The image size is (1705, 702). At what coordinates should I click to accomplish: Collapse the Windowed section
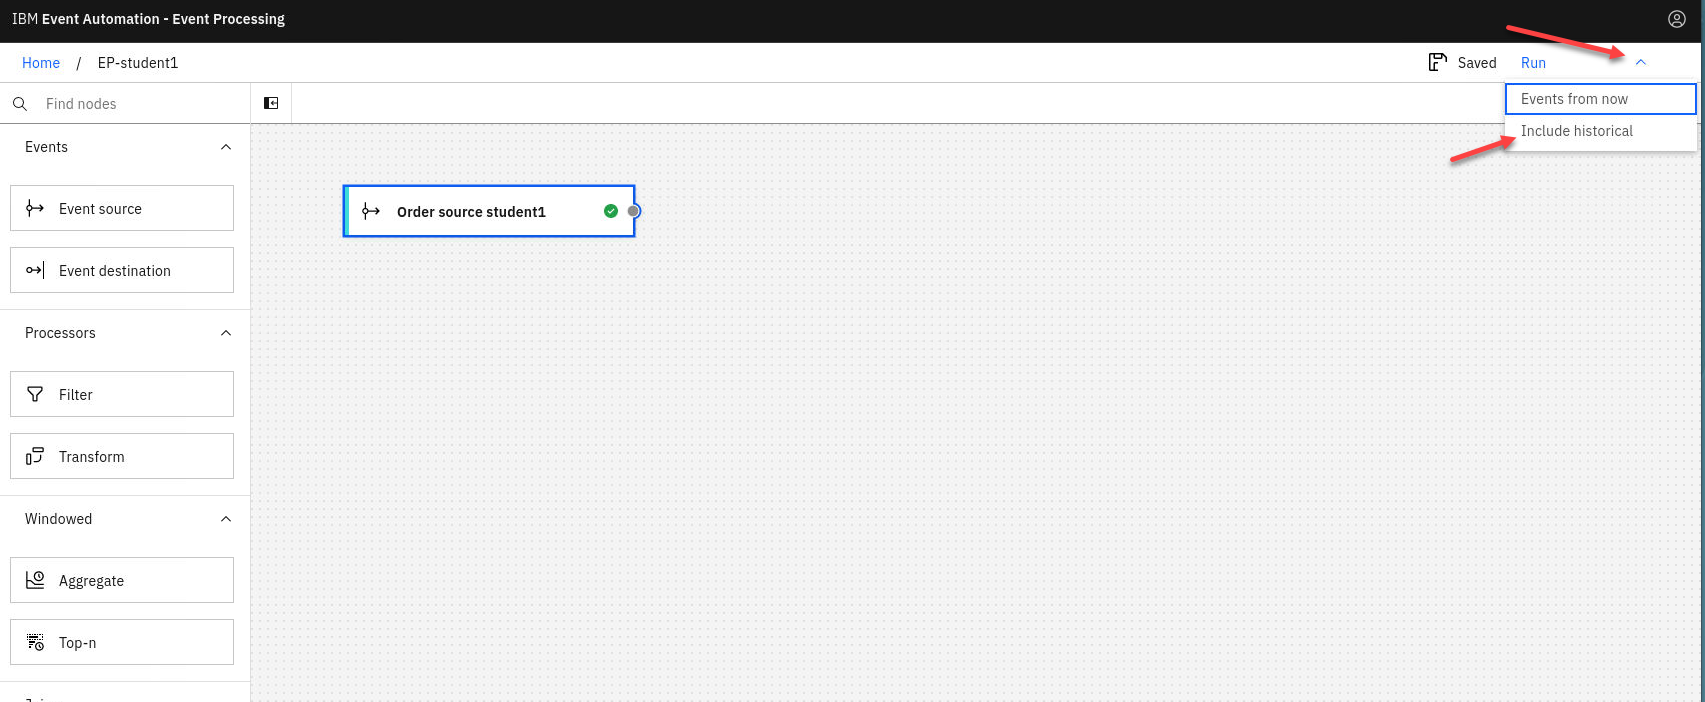pos(226,519)
